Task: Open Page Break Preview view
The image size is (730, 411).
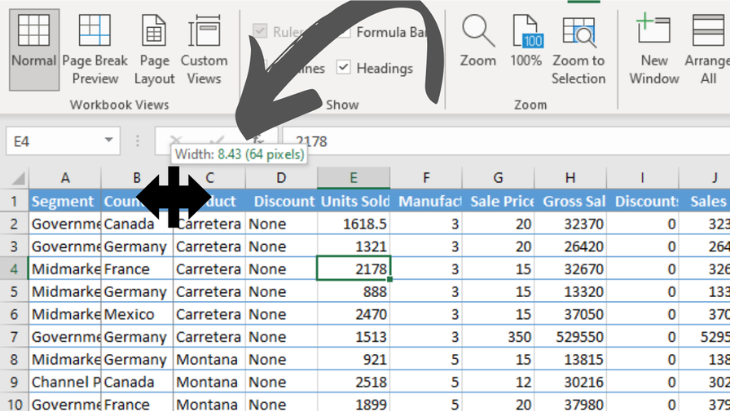Action: pos(95,49)
